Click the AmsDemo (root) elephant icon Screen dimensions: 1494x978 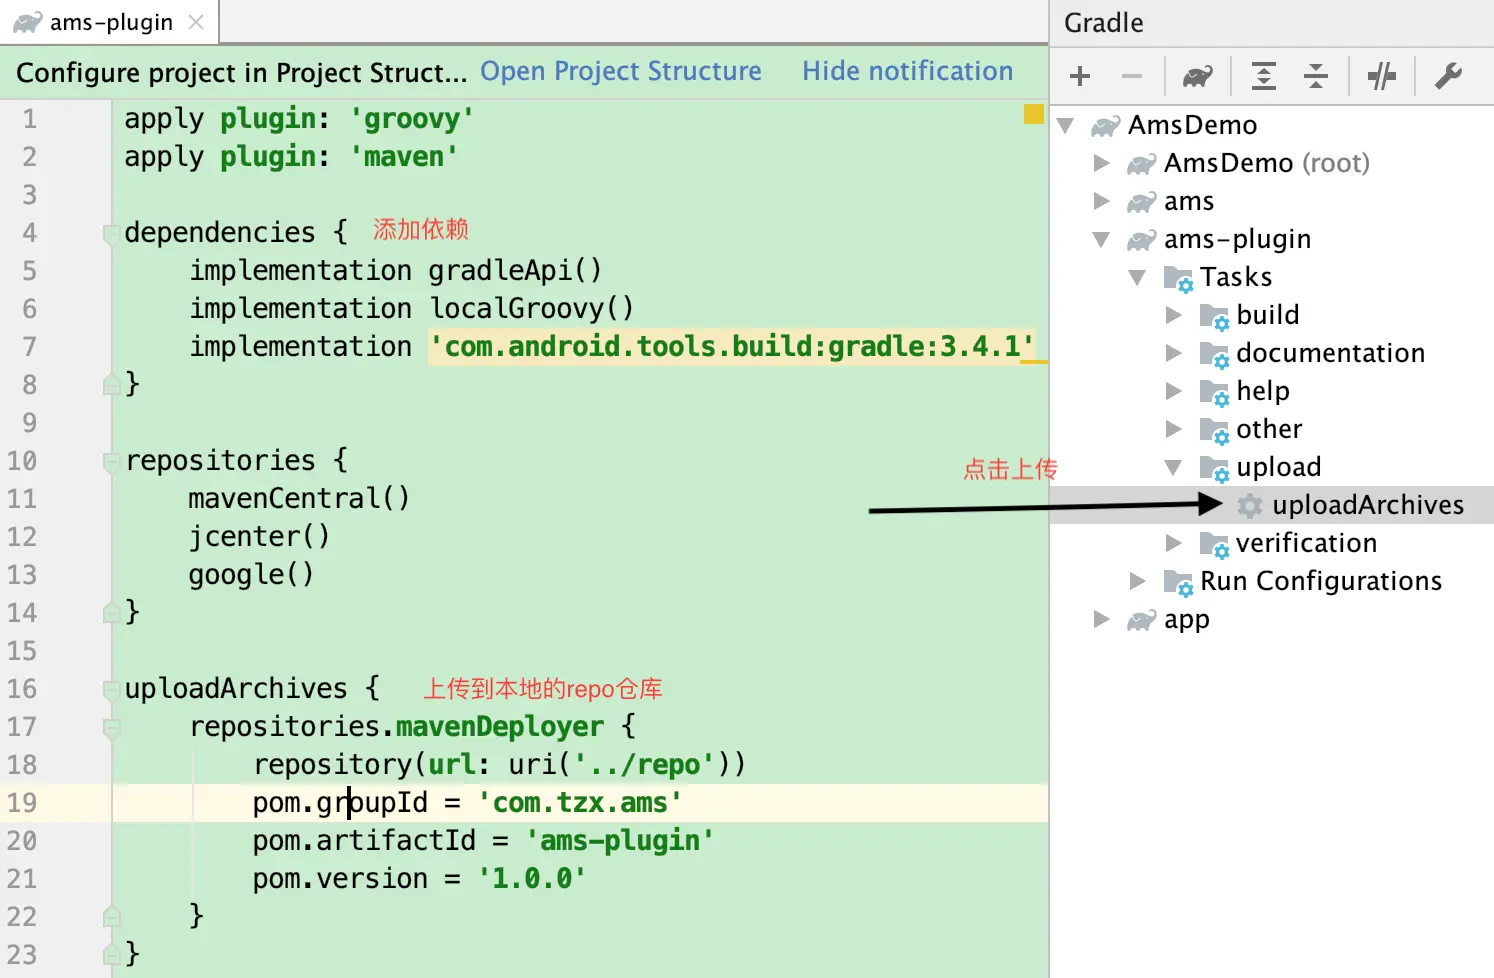pos(1142,164)
